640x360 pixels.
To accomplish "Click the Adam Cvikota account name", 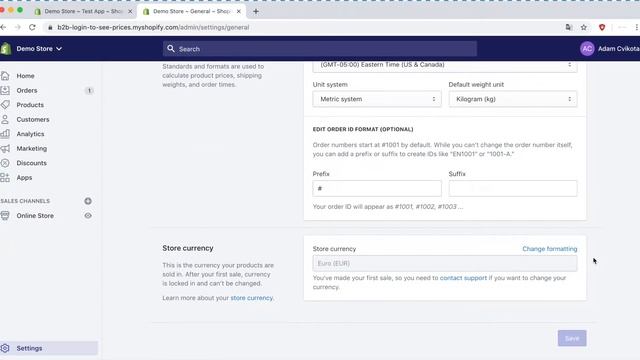I will coord(618,49).
